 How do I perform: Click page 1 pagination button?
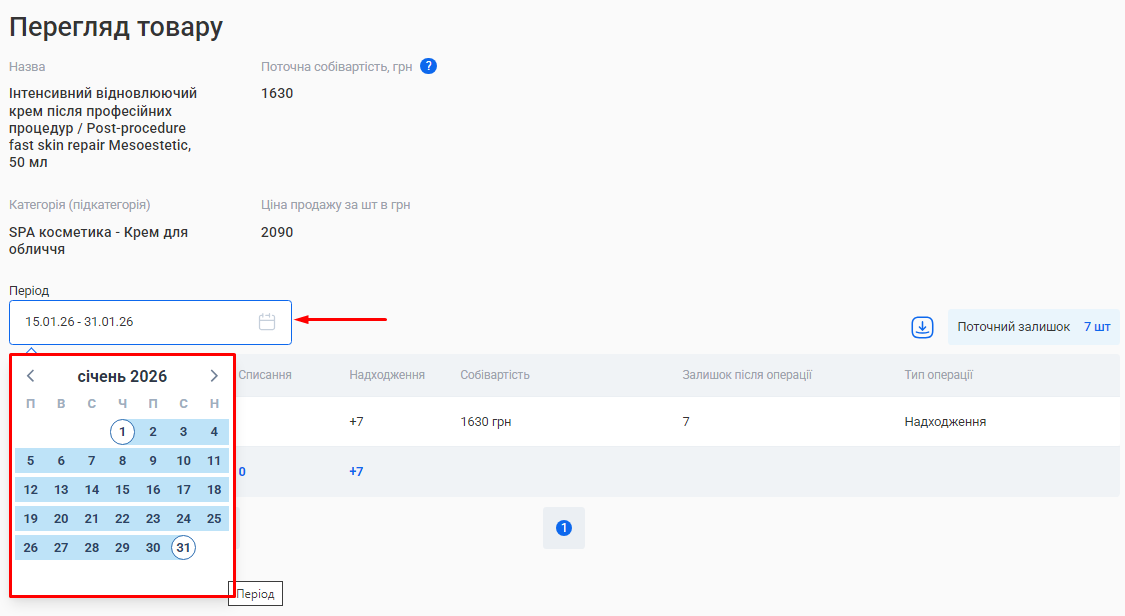click(x=563, y=528)
